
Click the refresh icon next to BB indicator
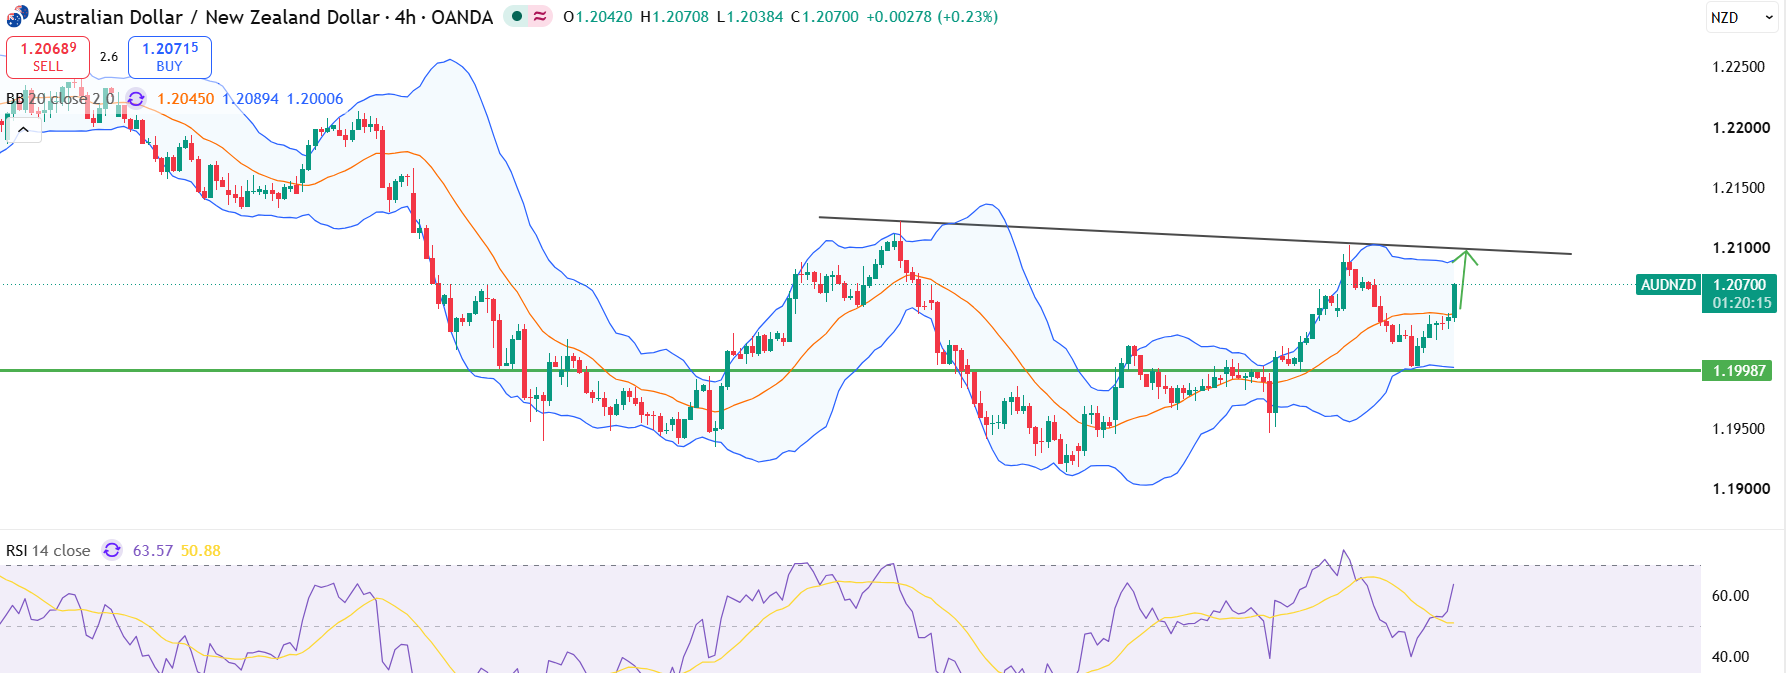(x=136, y=99)
